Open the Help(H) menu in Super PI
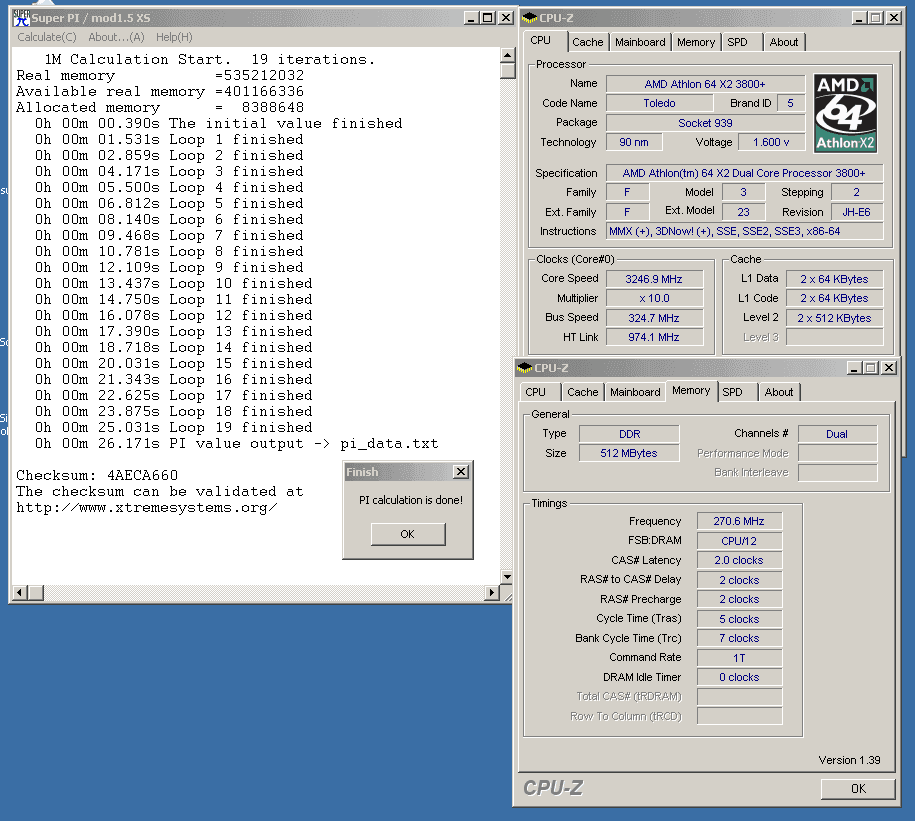The image size is (916, 821). [174, 37]
